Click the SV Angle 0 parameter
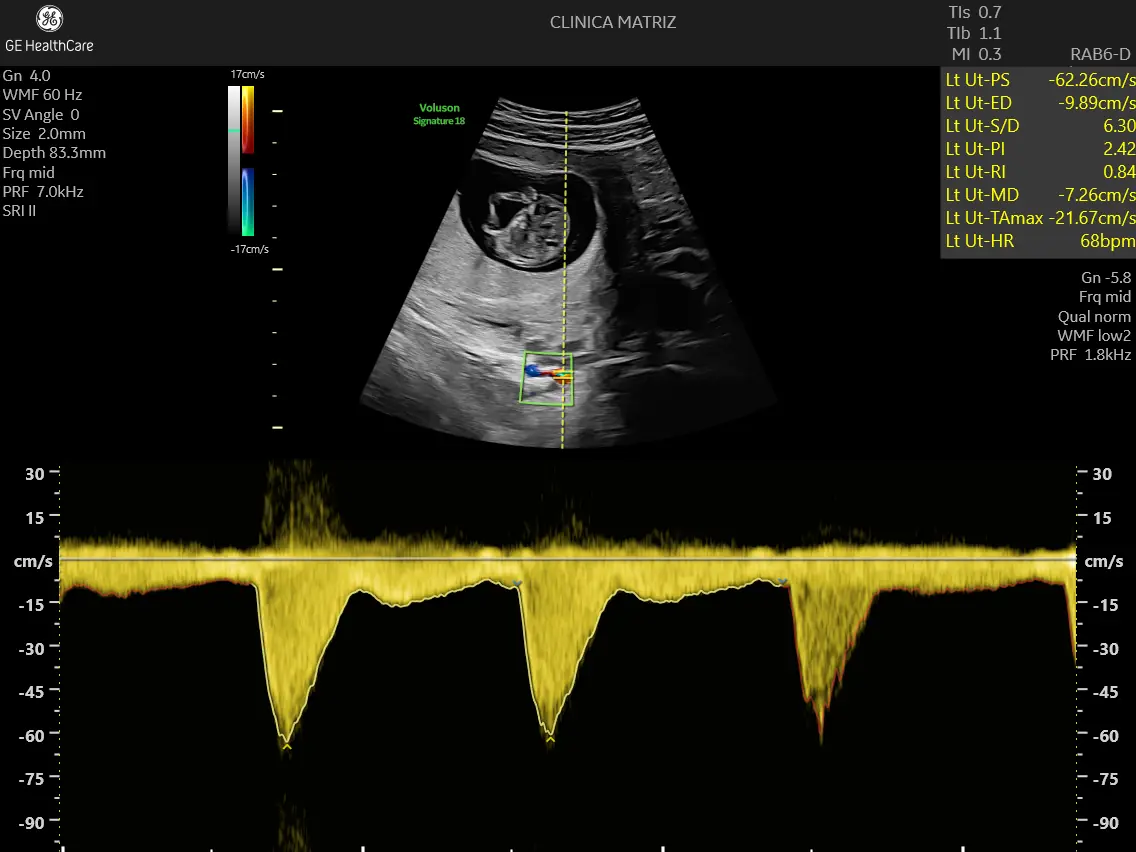Viewport: 1136px width, 852px height. [x=41, y=114]
